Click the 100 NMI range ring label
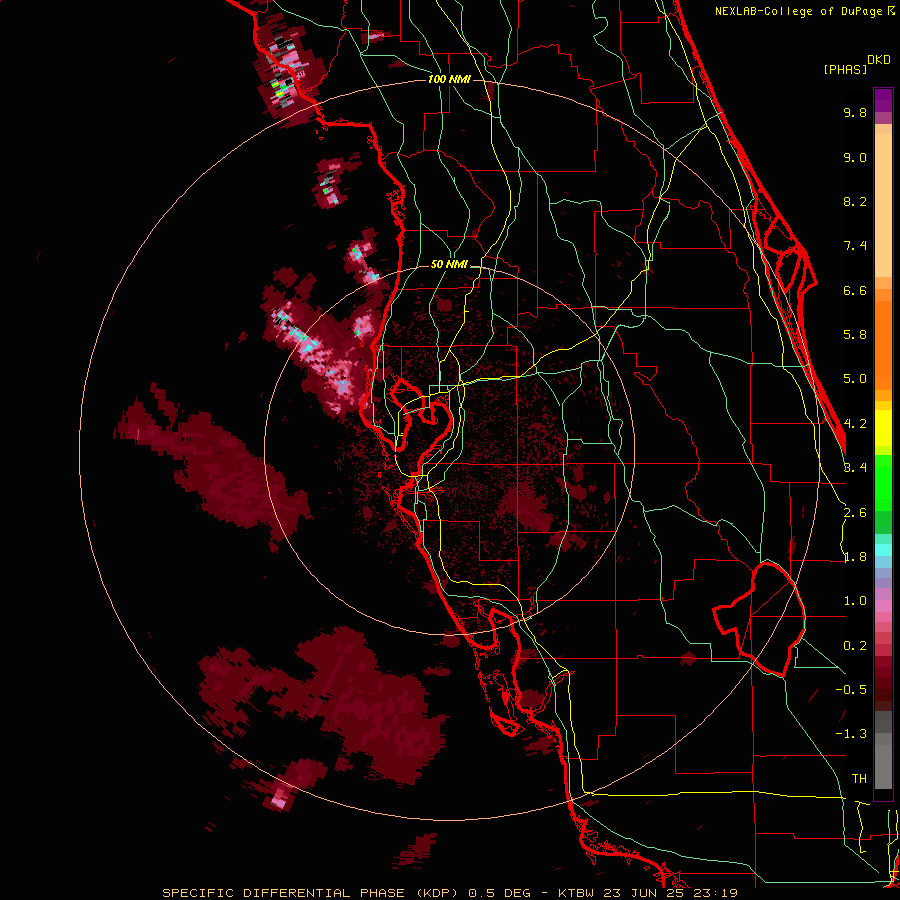 coord(449,79)
